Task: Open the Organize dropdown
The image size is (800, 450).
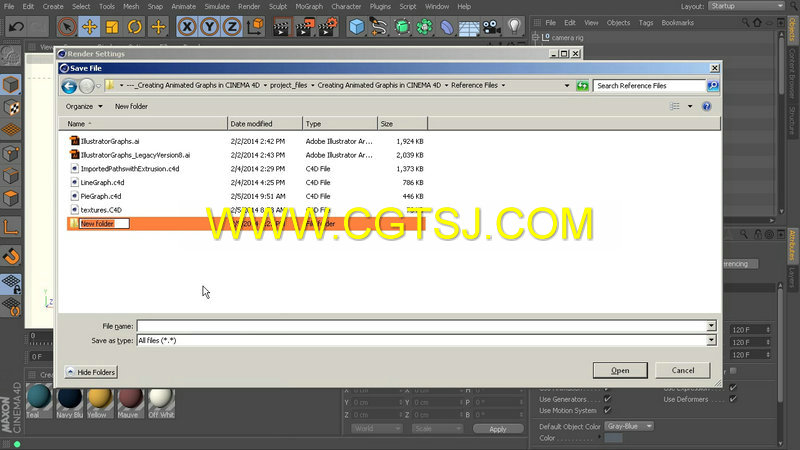Action: 84,106
